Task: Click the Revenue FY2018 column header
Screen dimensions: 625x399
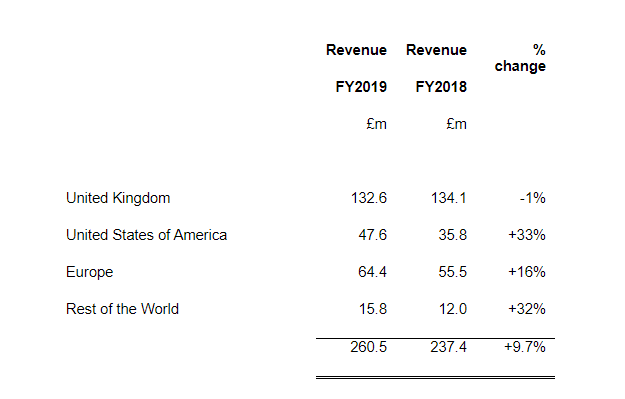Action: [436, 68]
